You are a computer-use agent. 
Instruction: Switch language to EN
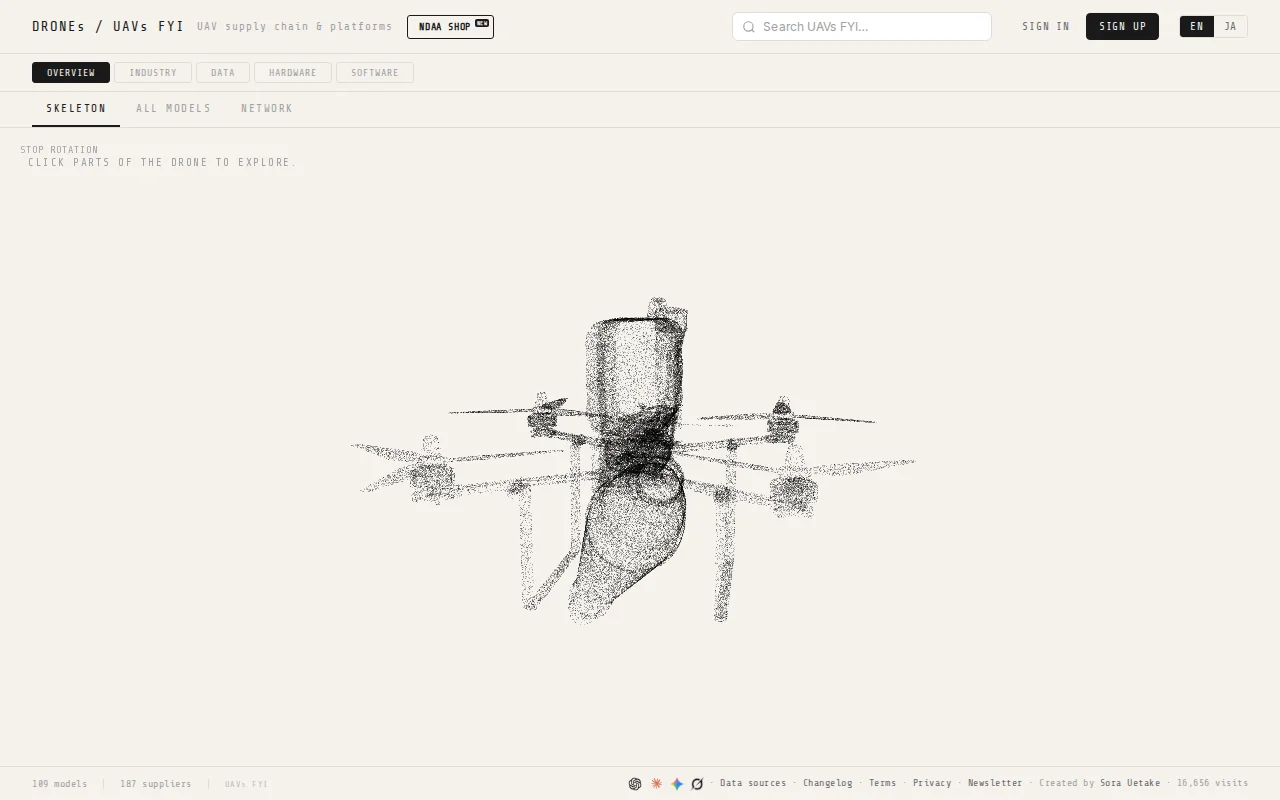(1197, 27)
